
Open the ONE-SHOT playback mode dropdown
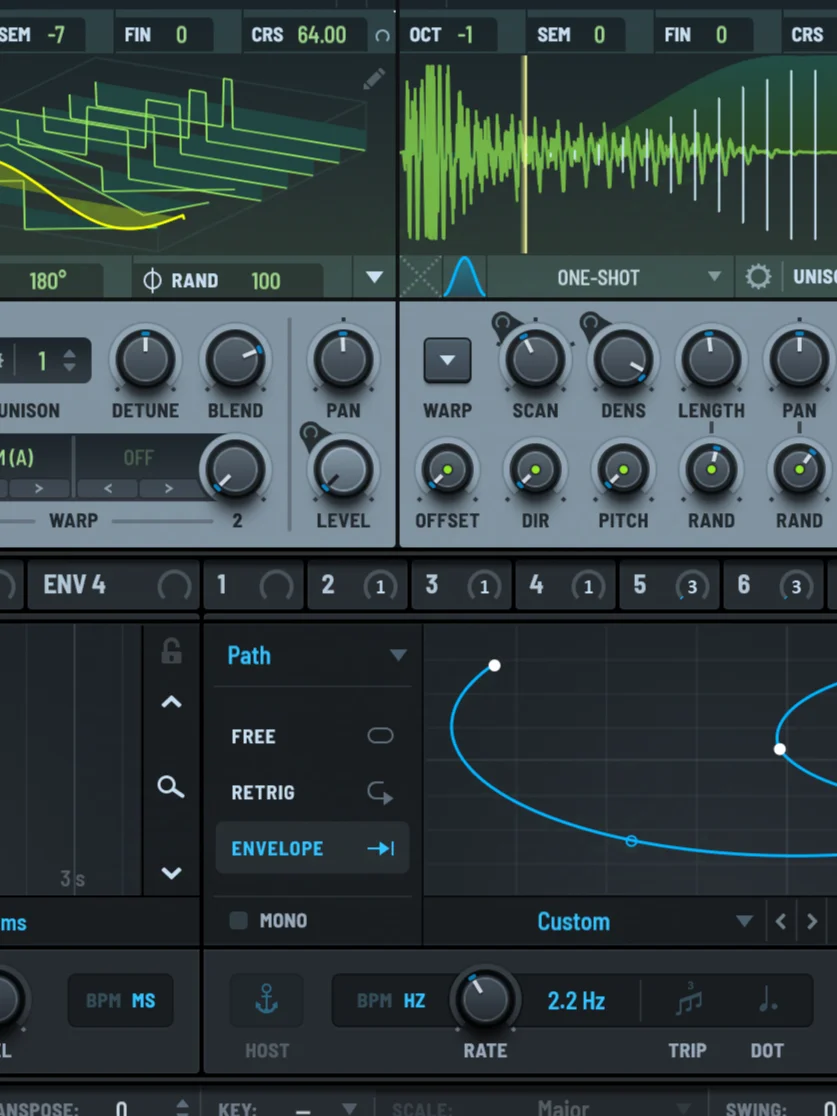611,277
